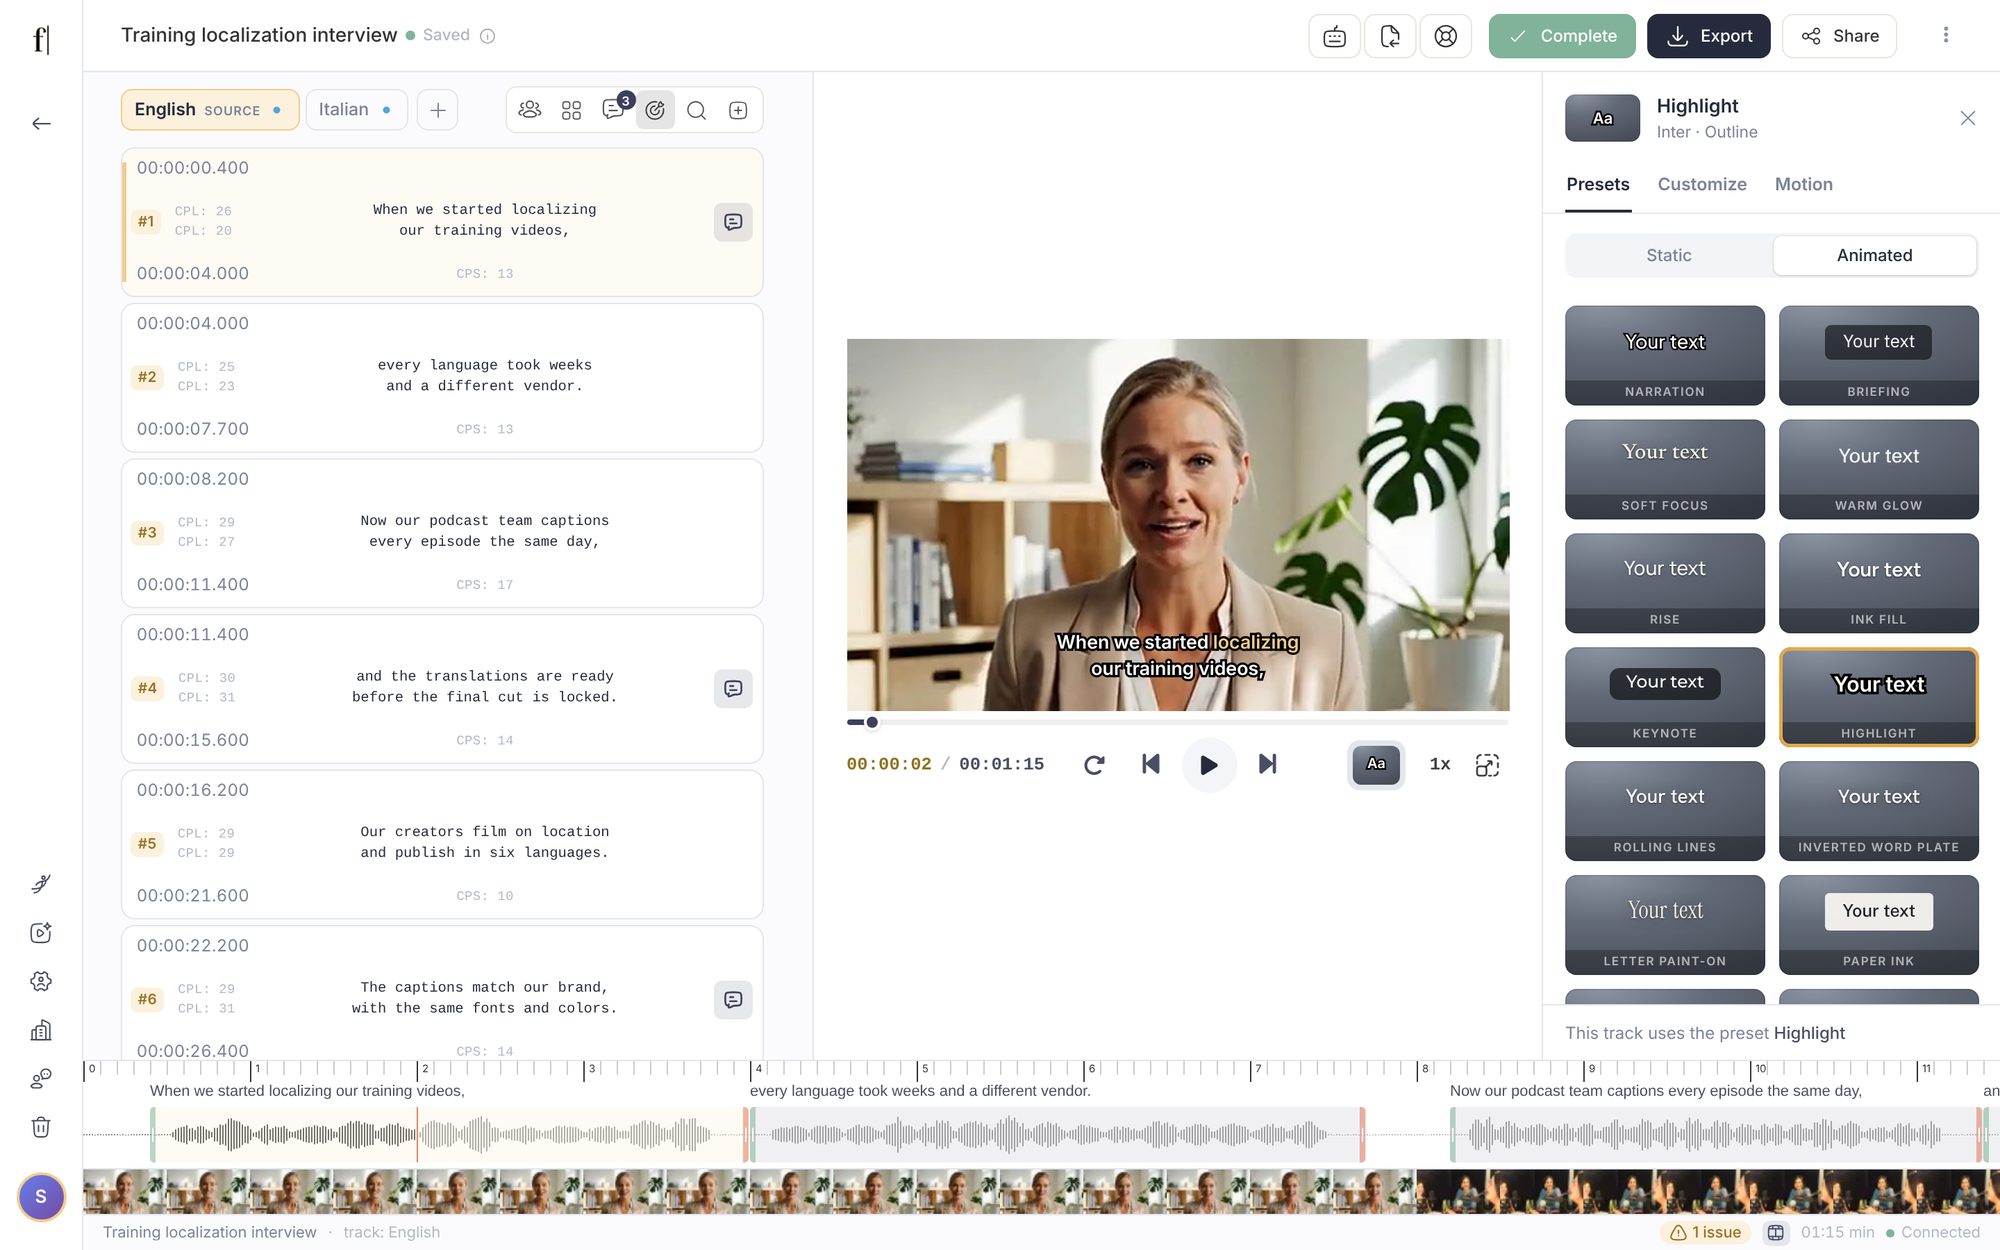Open the search magnifier icon

[697, 110]
